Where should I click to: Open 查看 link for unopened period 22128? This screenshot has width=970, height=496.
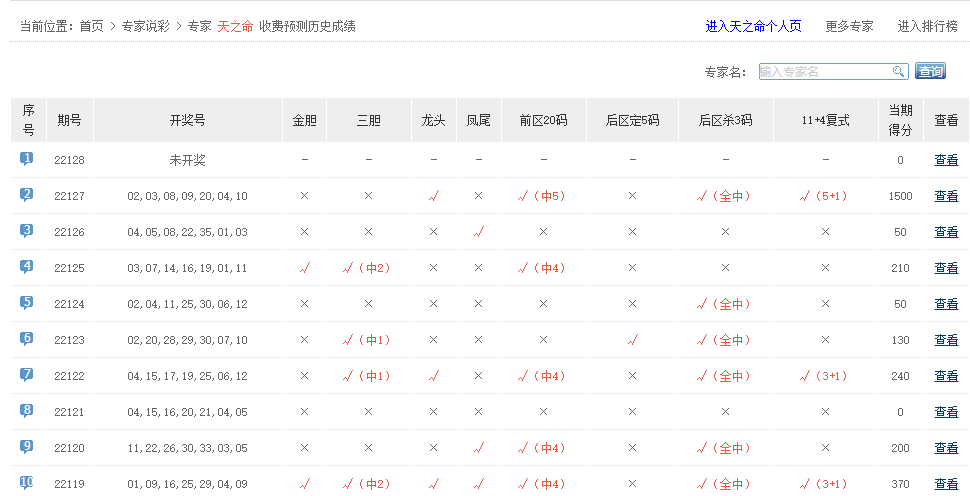[x=946, y=160]
